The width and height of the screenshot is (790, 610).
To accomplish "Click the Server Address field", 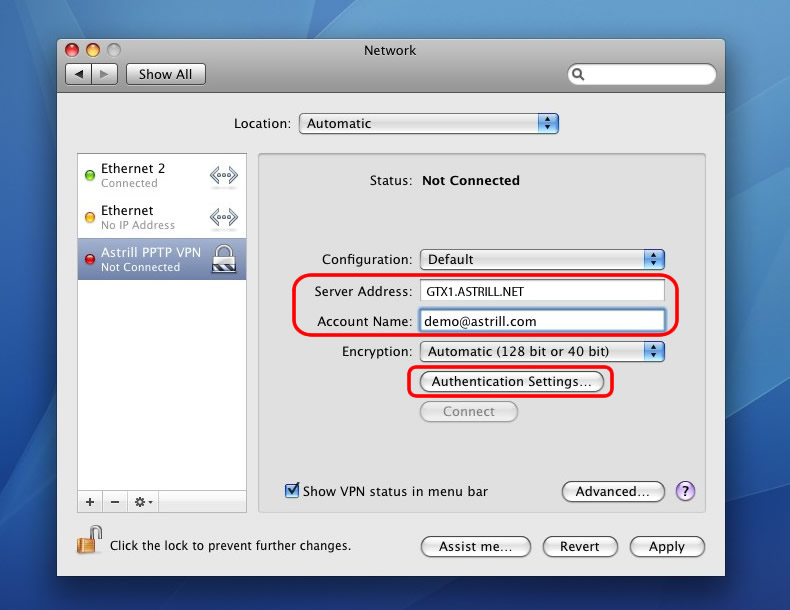I will click(x=542, y=291).
